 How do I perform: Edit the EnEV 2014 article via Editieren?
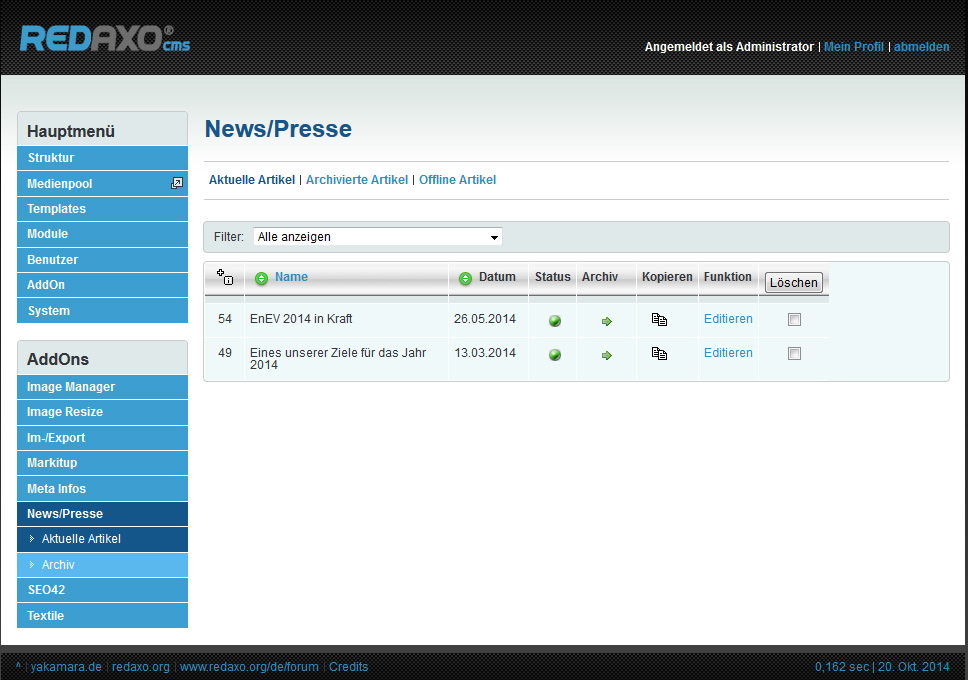pyautogui.click(x=728, y=319)
